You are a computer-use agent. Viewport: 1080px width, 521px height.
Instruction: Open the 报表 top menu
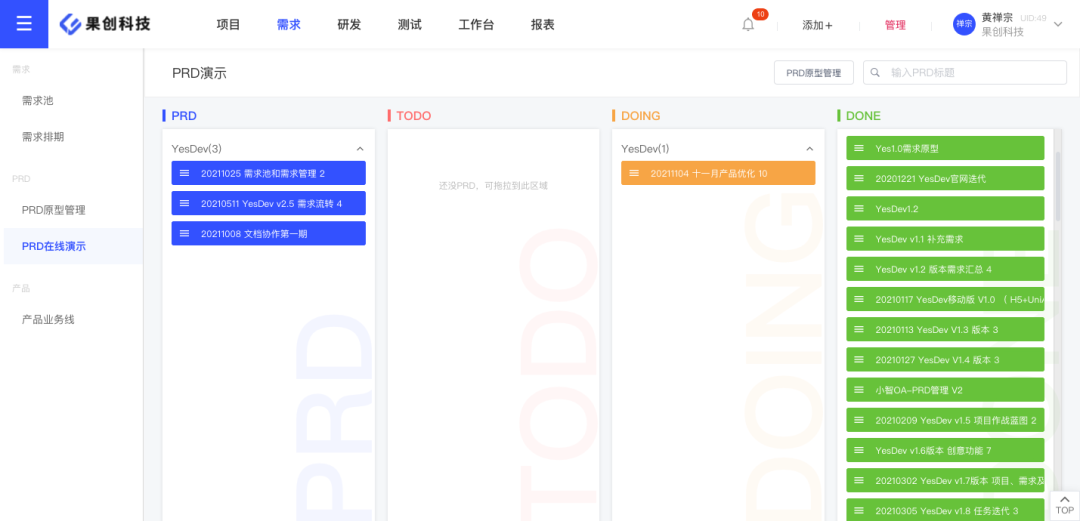point(543,25)
